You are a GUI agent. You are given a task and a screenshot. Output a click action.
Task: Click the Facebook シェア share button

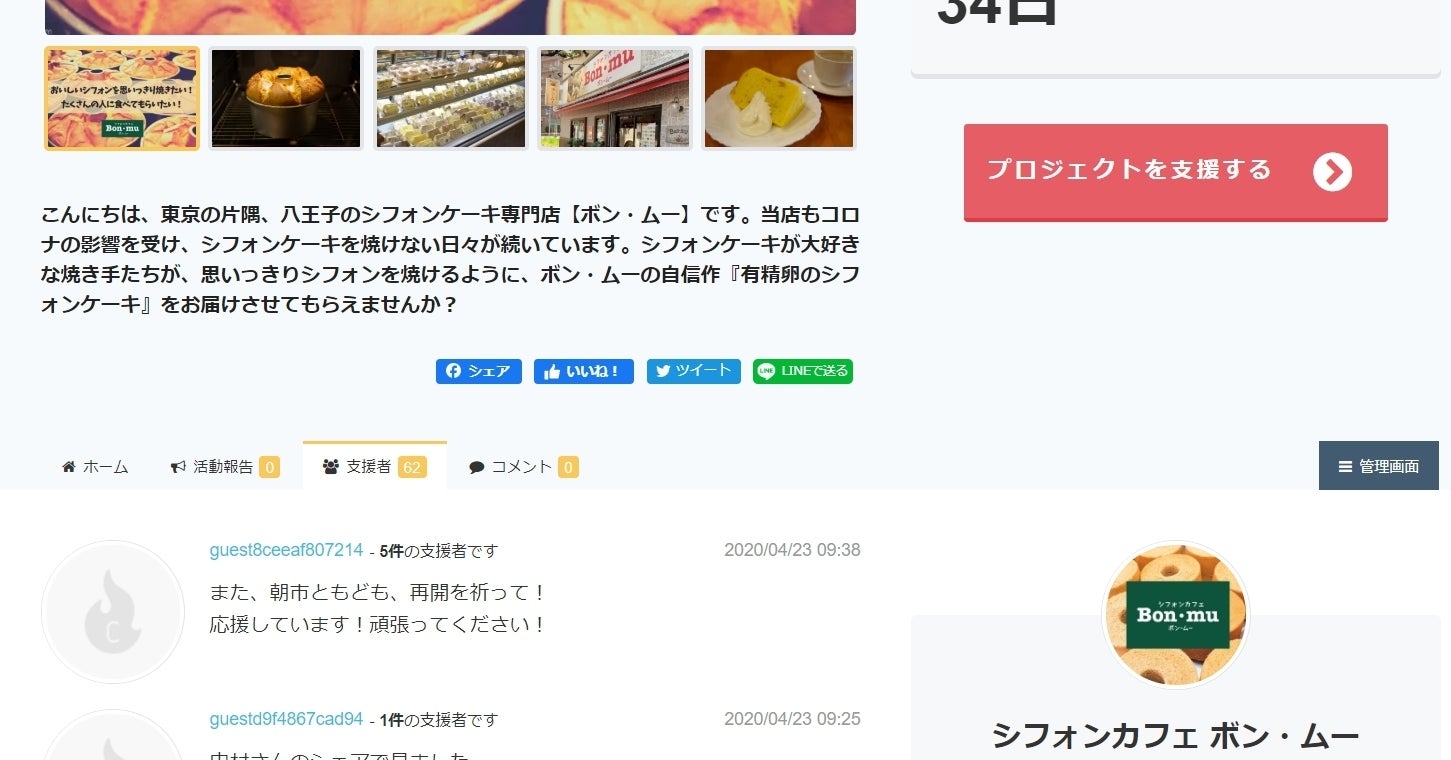point(478,371)
